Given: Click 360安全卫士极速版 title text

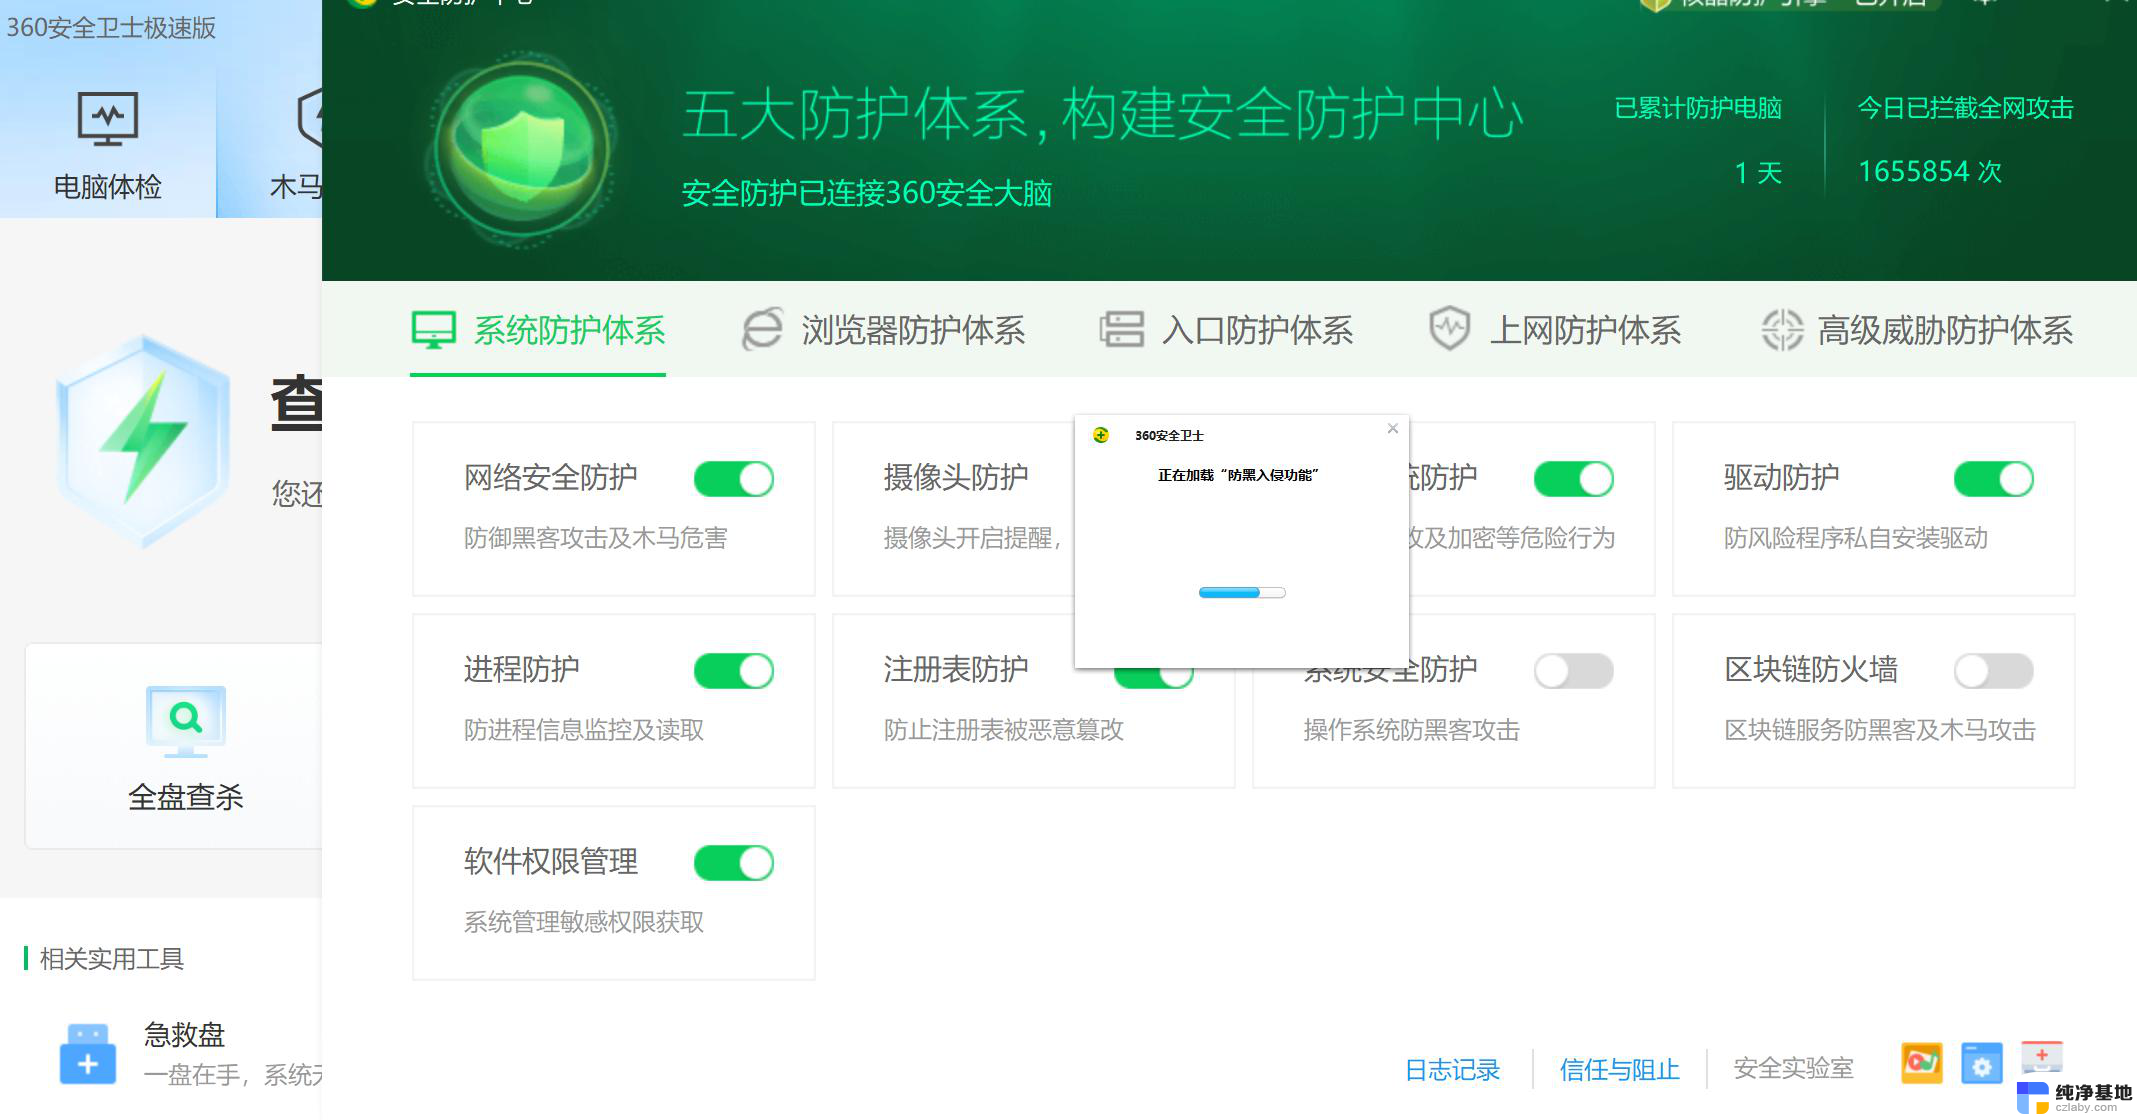Looking at the screenshot, I should (111, 28).
